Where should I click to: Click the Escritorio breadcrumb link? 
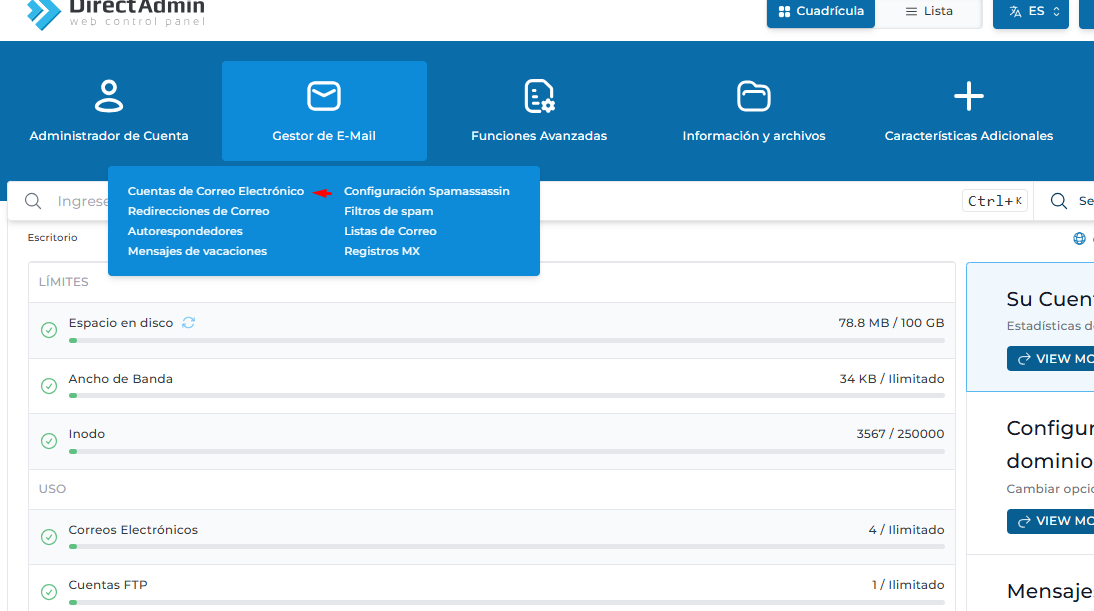[52, 238]
